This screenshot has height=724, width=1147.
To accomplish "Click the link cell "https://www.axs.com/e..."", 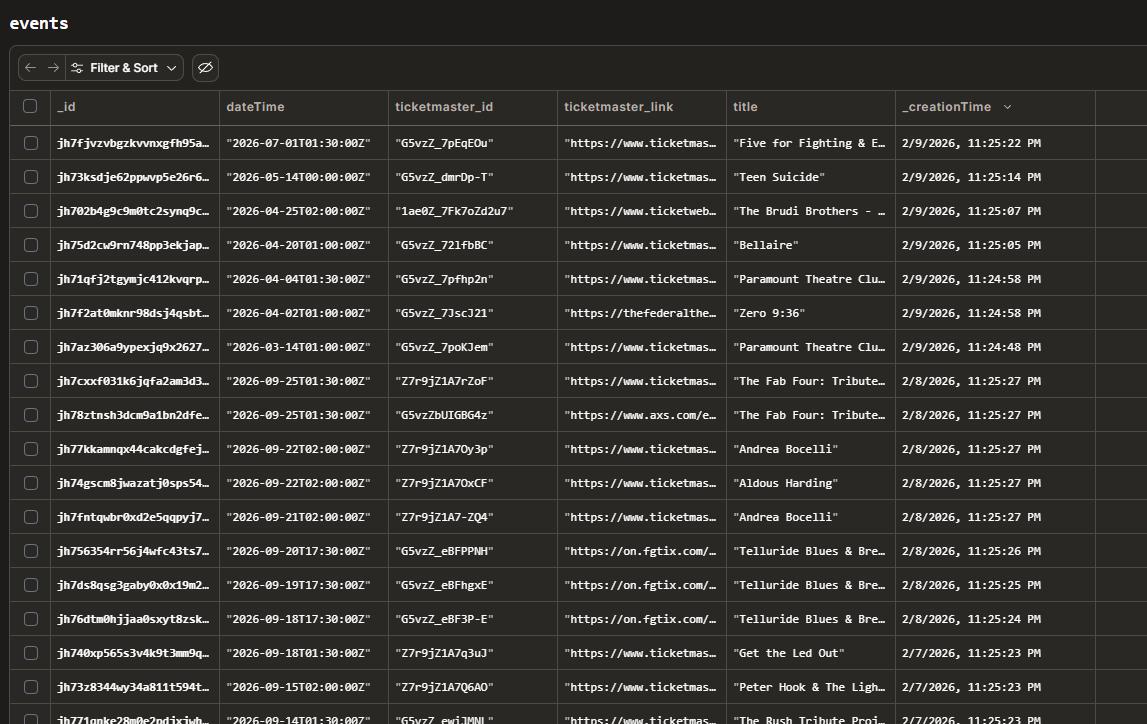I will (x=640, y=415).
